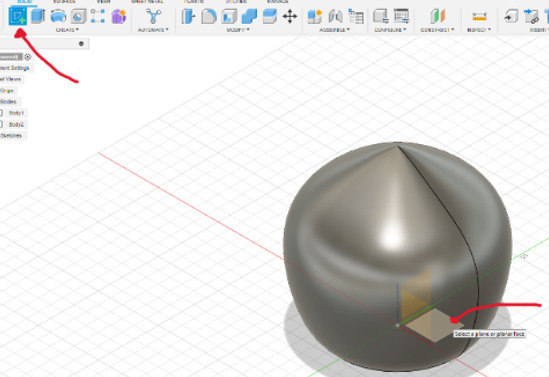
Task: Open the INSPECT dropdown menu
Action: tap(479, 30)
